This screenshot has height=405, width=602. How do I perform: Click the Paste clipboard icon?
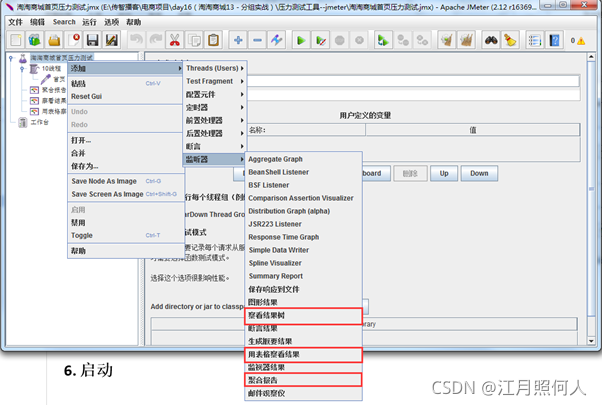click(213, 40)
